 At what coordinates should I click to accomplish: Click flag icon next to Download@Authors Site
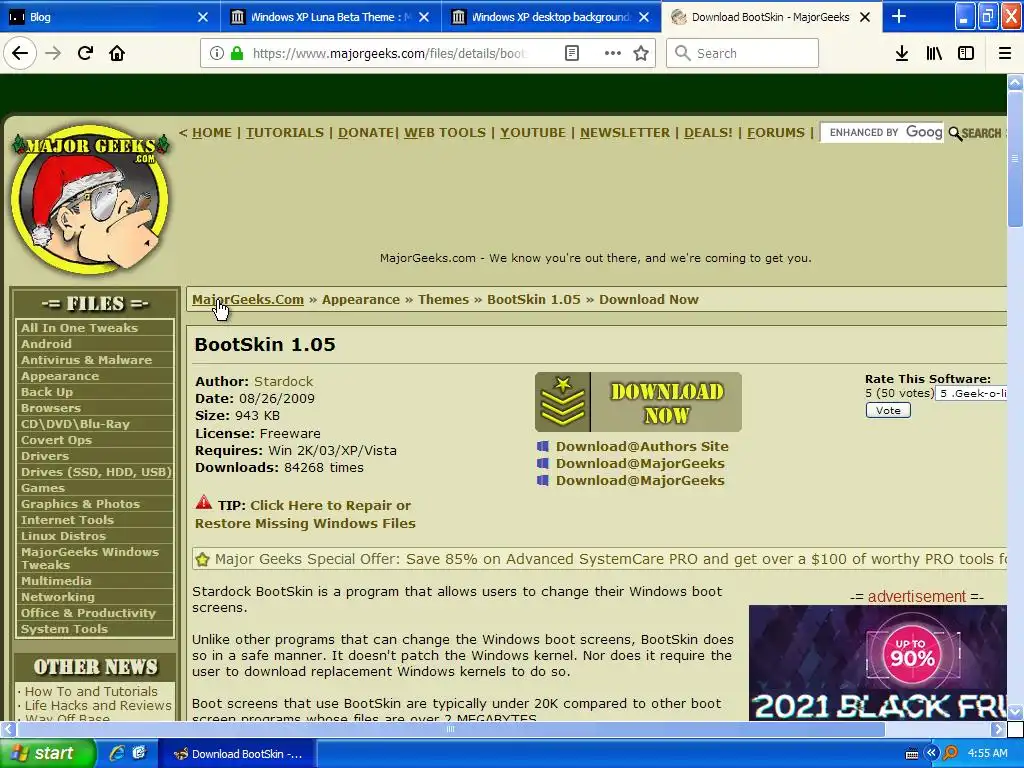click(x=543, y=447)
